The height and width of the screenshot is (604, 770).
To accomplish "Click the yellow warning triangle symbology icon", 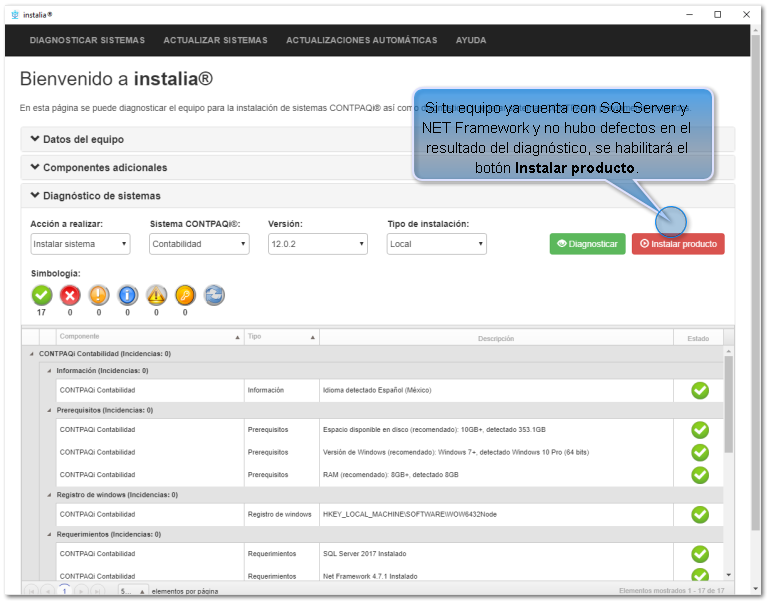I will (157, 295).
